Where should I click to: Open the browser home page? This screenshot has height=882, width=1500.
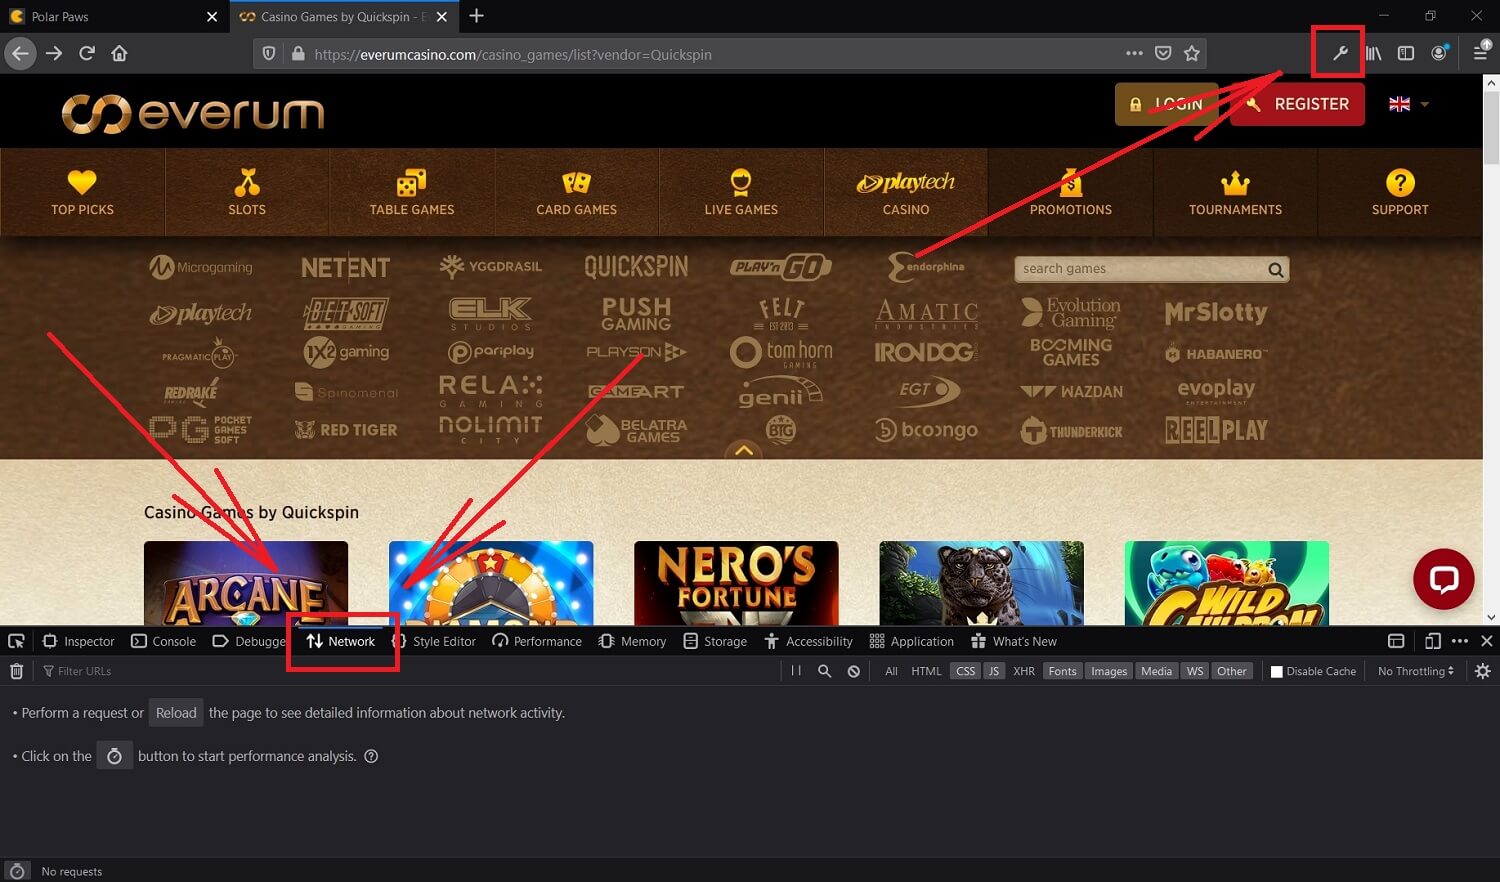119,54
